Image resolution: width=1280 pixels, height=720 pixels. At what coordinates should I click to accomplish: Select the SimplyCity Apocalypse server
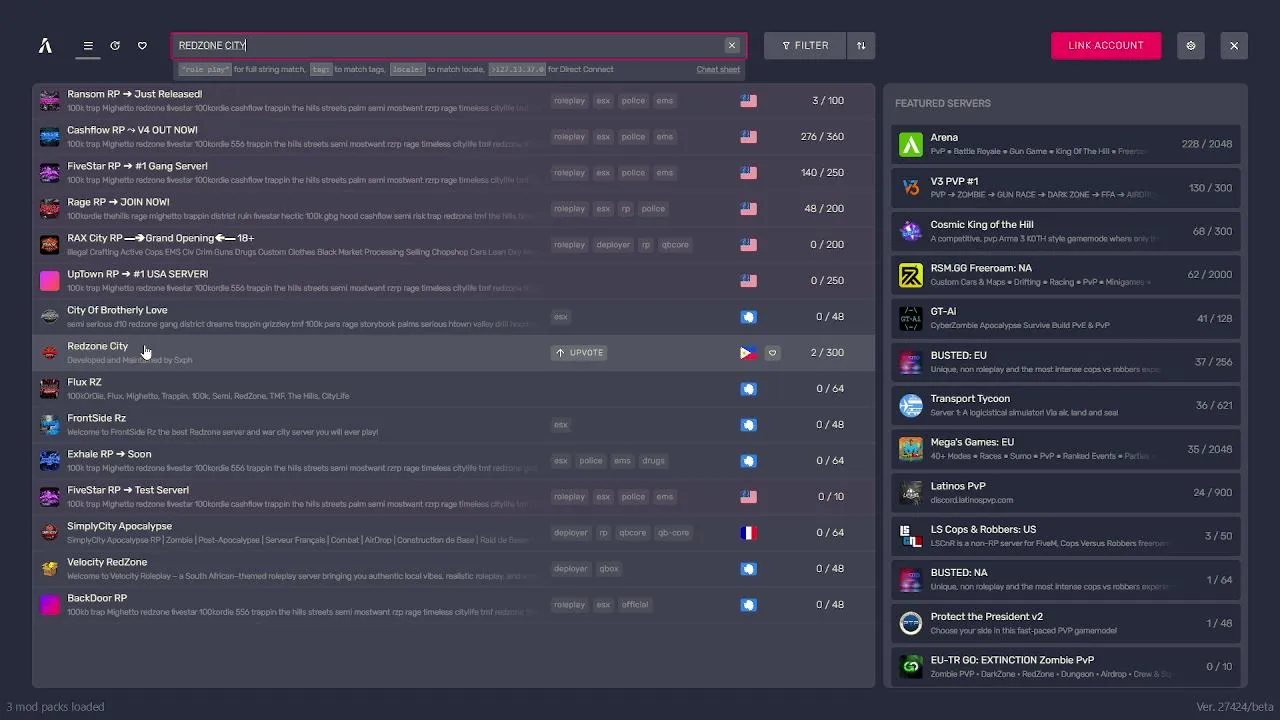pos(454,532)
